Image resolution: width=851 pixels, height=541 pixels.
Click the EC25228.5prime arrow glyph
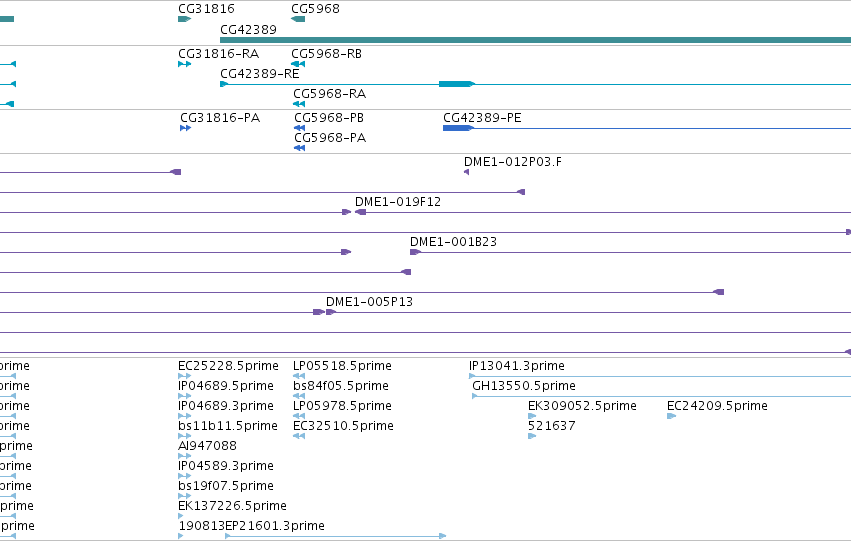point(185,376)
